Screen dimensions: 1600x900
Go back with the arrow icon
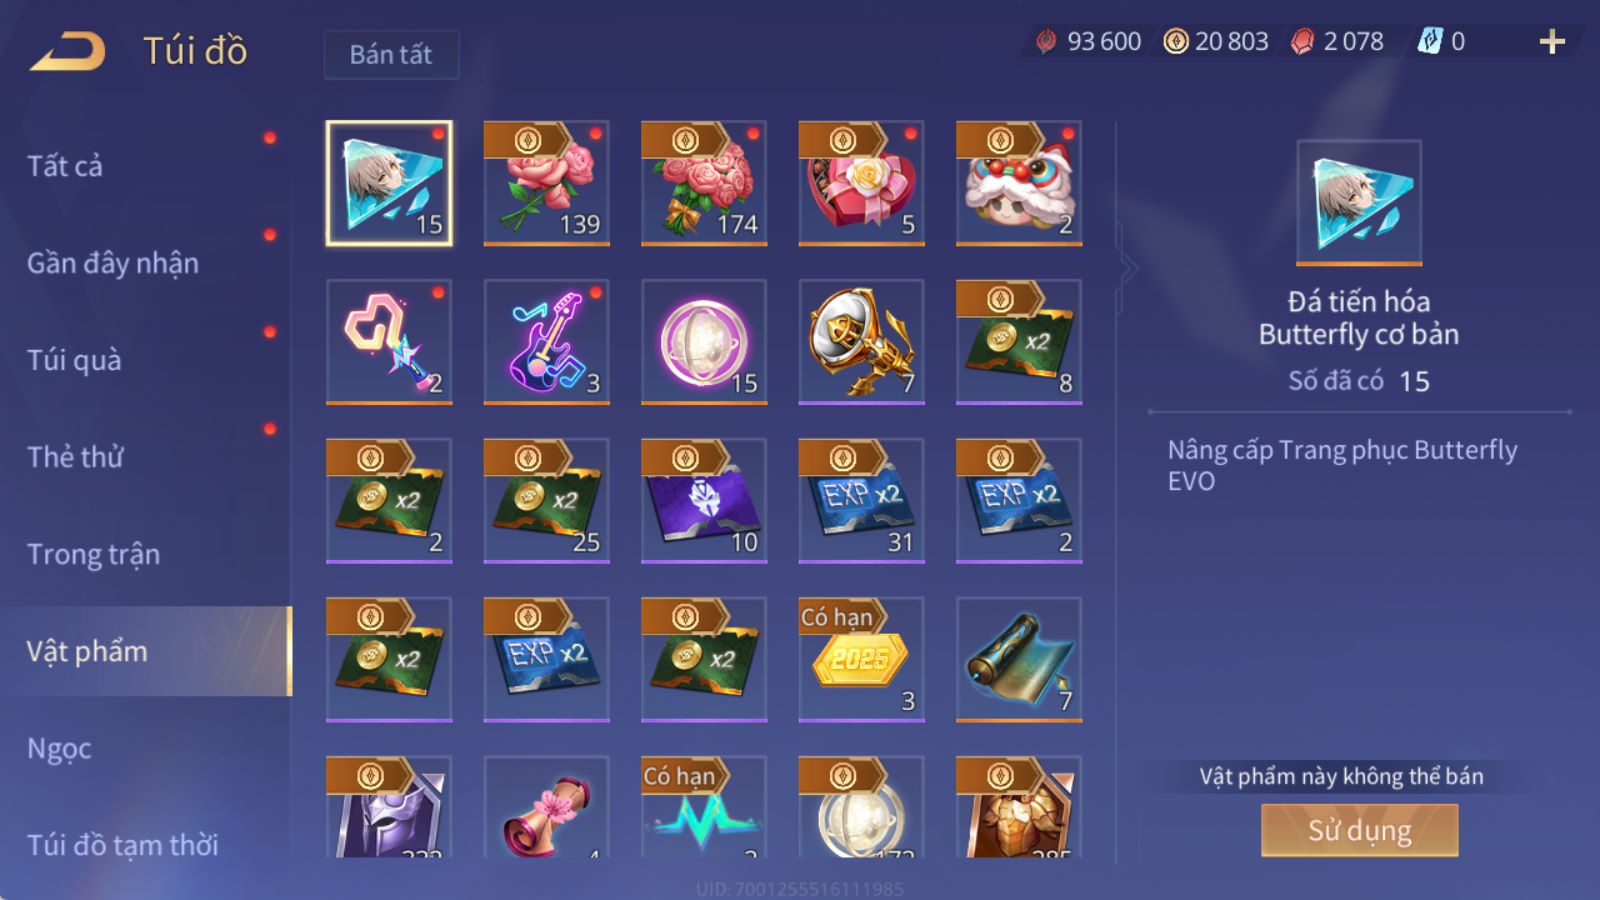point(67,51)
